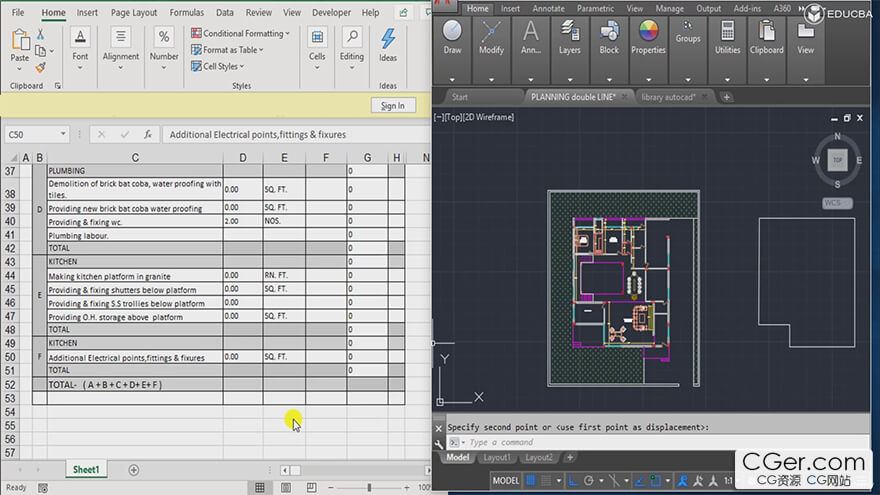Toggle polar tracking in AutoCAD
This screenshot has width=880, height=495.
[588, 480]
